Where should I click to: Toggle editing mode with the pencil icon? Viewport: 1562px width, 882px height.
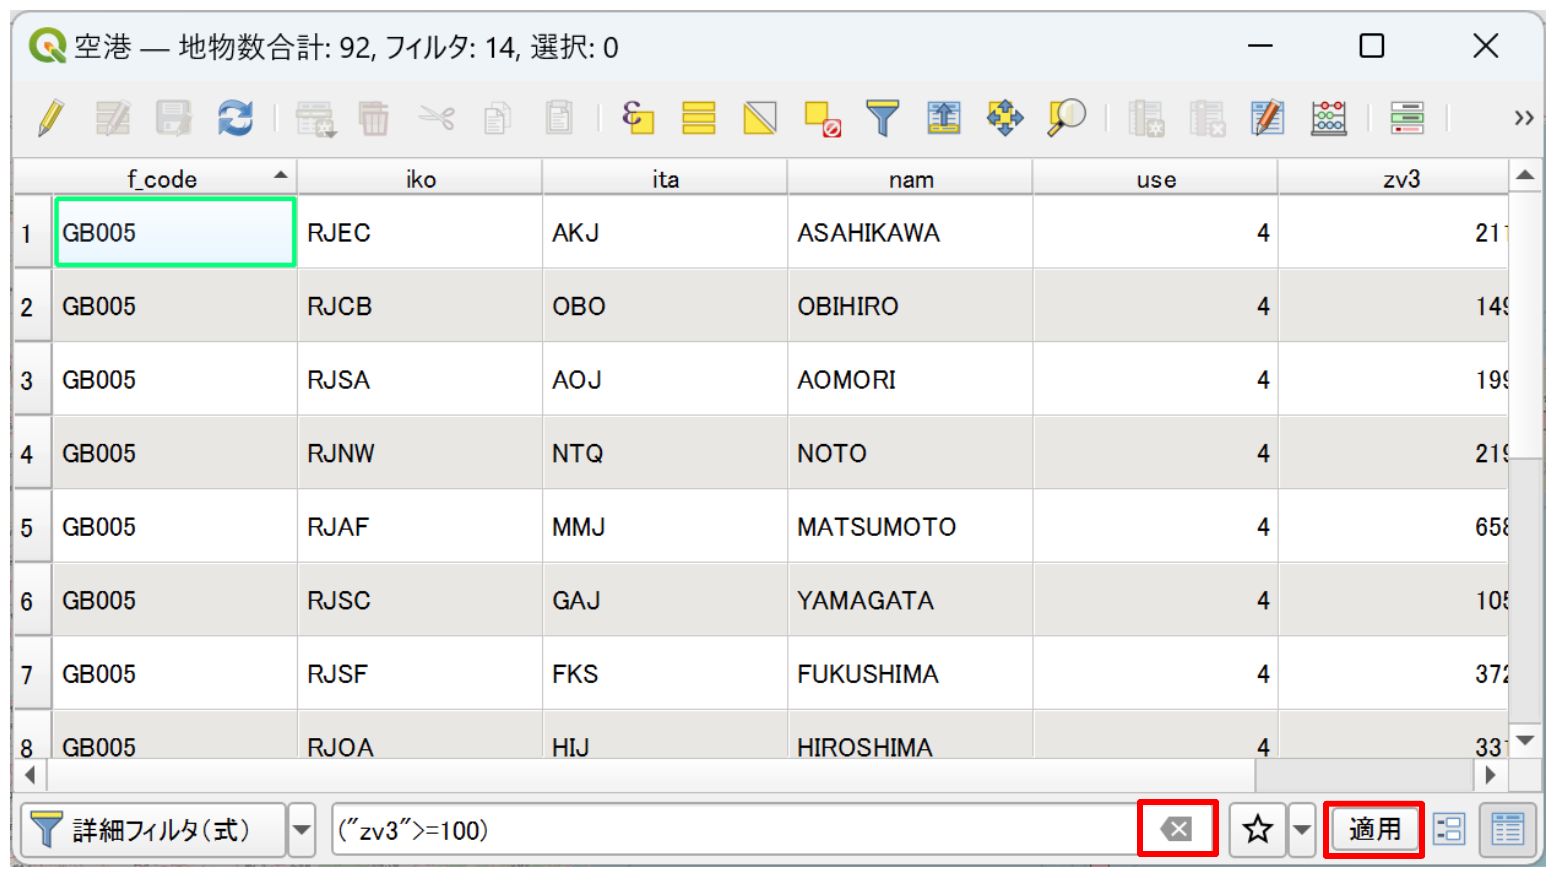[51, 118]
